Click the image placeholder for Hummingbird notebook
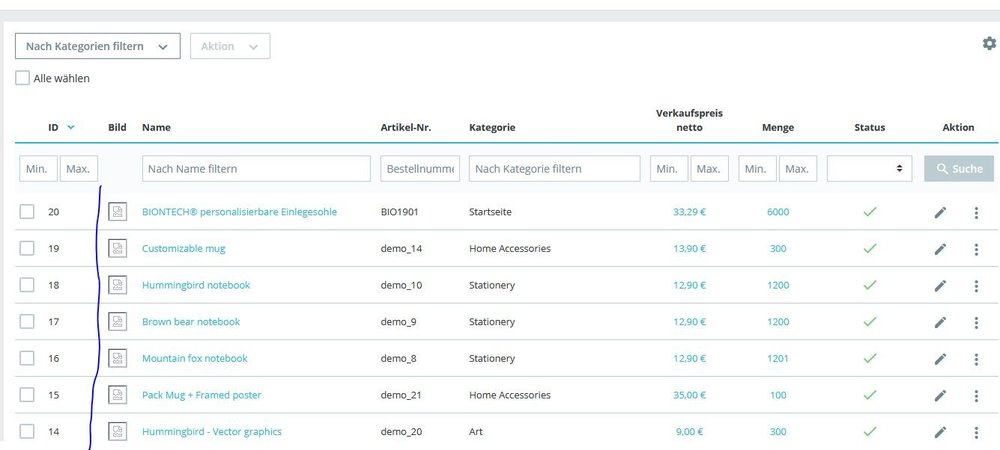 (x=118, y=285)
